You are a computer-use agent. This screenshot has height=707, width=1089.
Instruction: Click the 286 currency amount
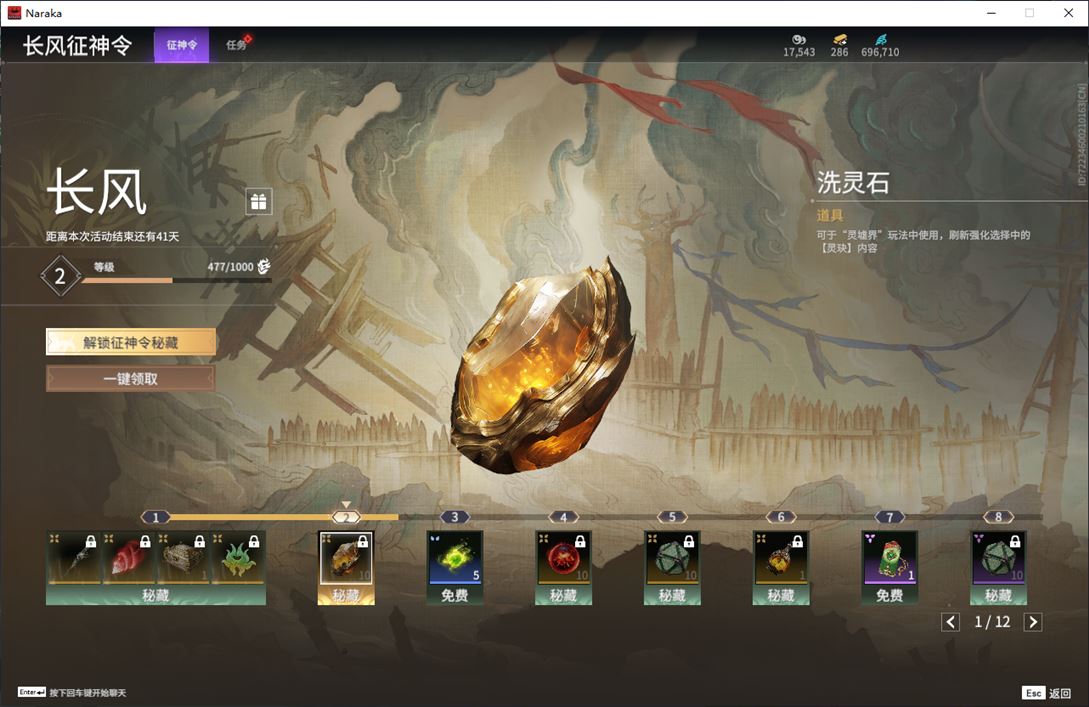click(x=840, y=52)
